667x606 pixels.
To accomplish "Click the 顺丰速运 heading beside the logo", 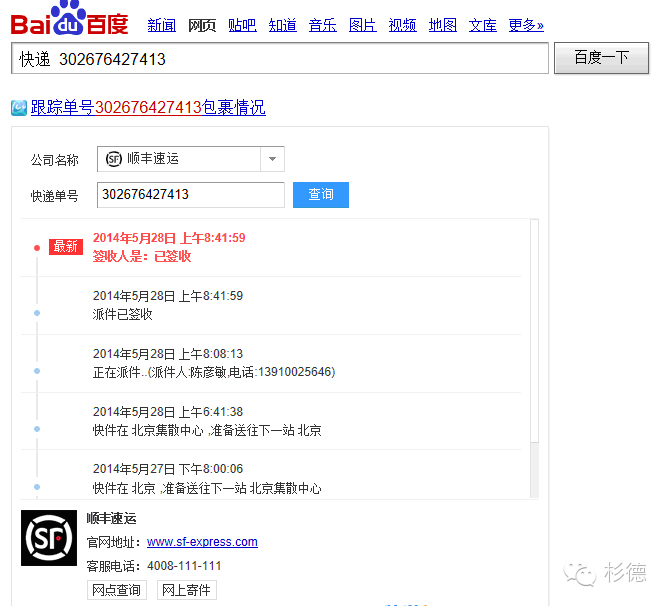I will [x=111, y=518].
